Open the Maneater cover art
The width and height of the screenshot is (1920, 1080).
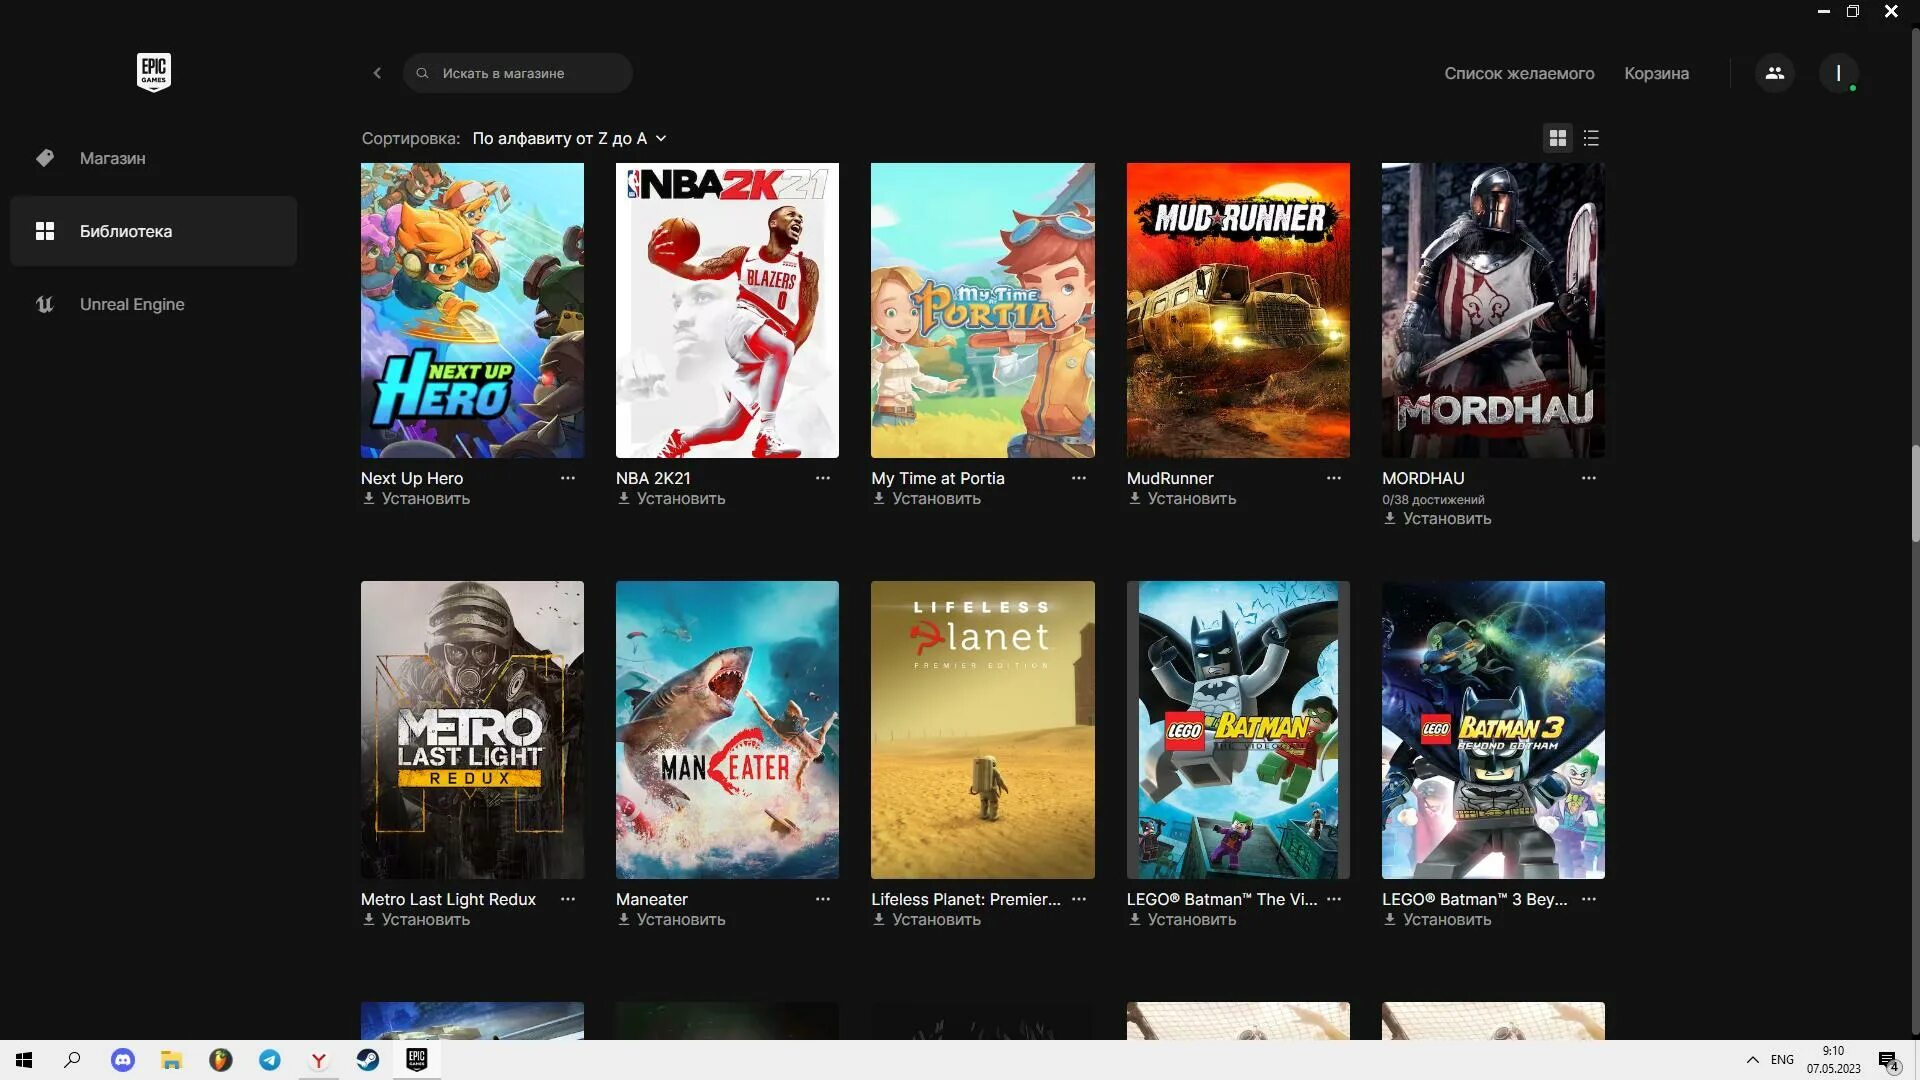(727, 730)
